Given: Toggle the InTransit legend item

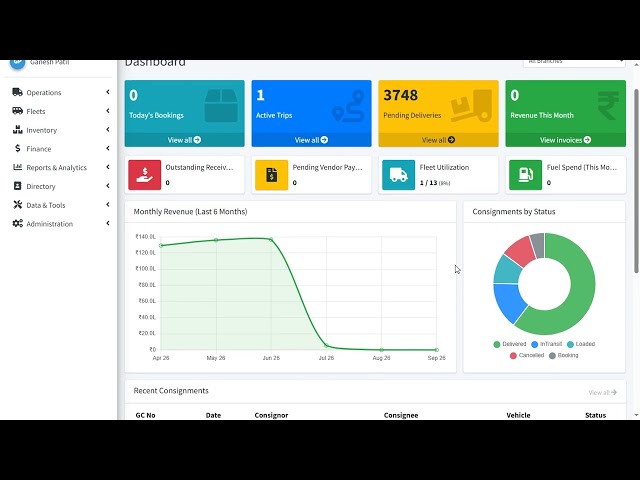Looking at the screenshot, I should [547, 344].
